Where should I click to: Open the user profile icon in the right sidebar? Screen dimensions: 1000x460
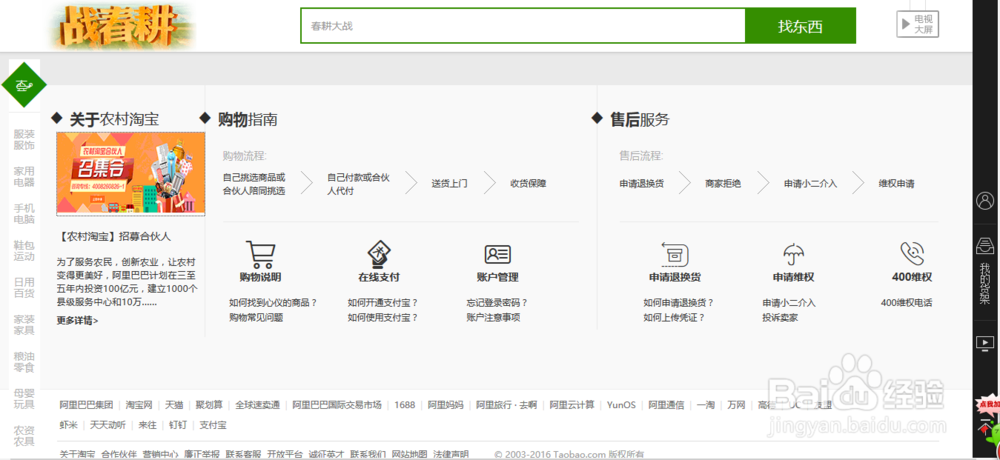985,200
